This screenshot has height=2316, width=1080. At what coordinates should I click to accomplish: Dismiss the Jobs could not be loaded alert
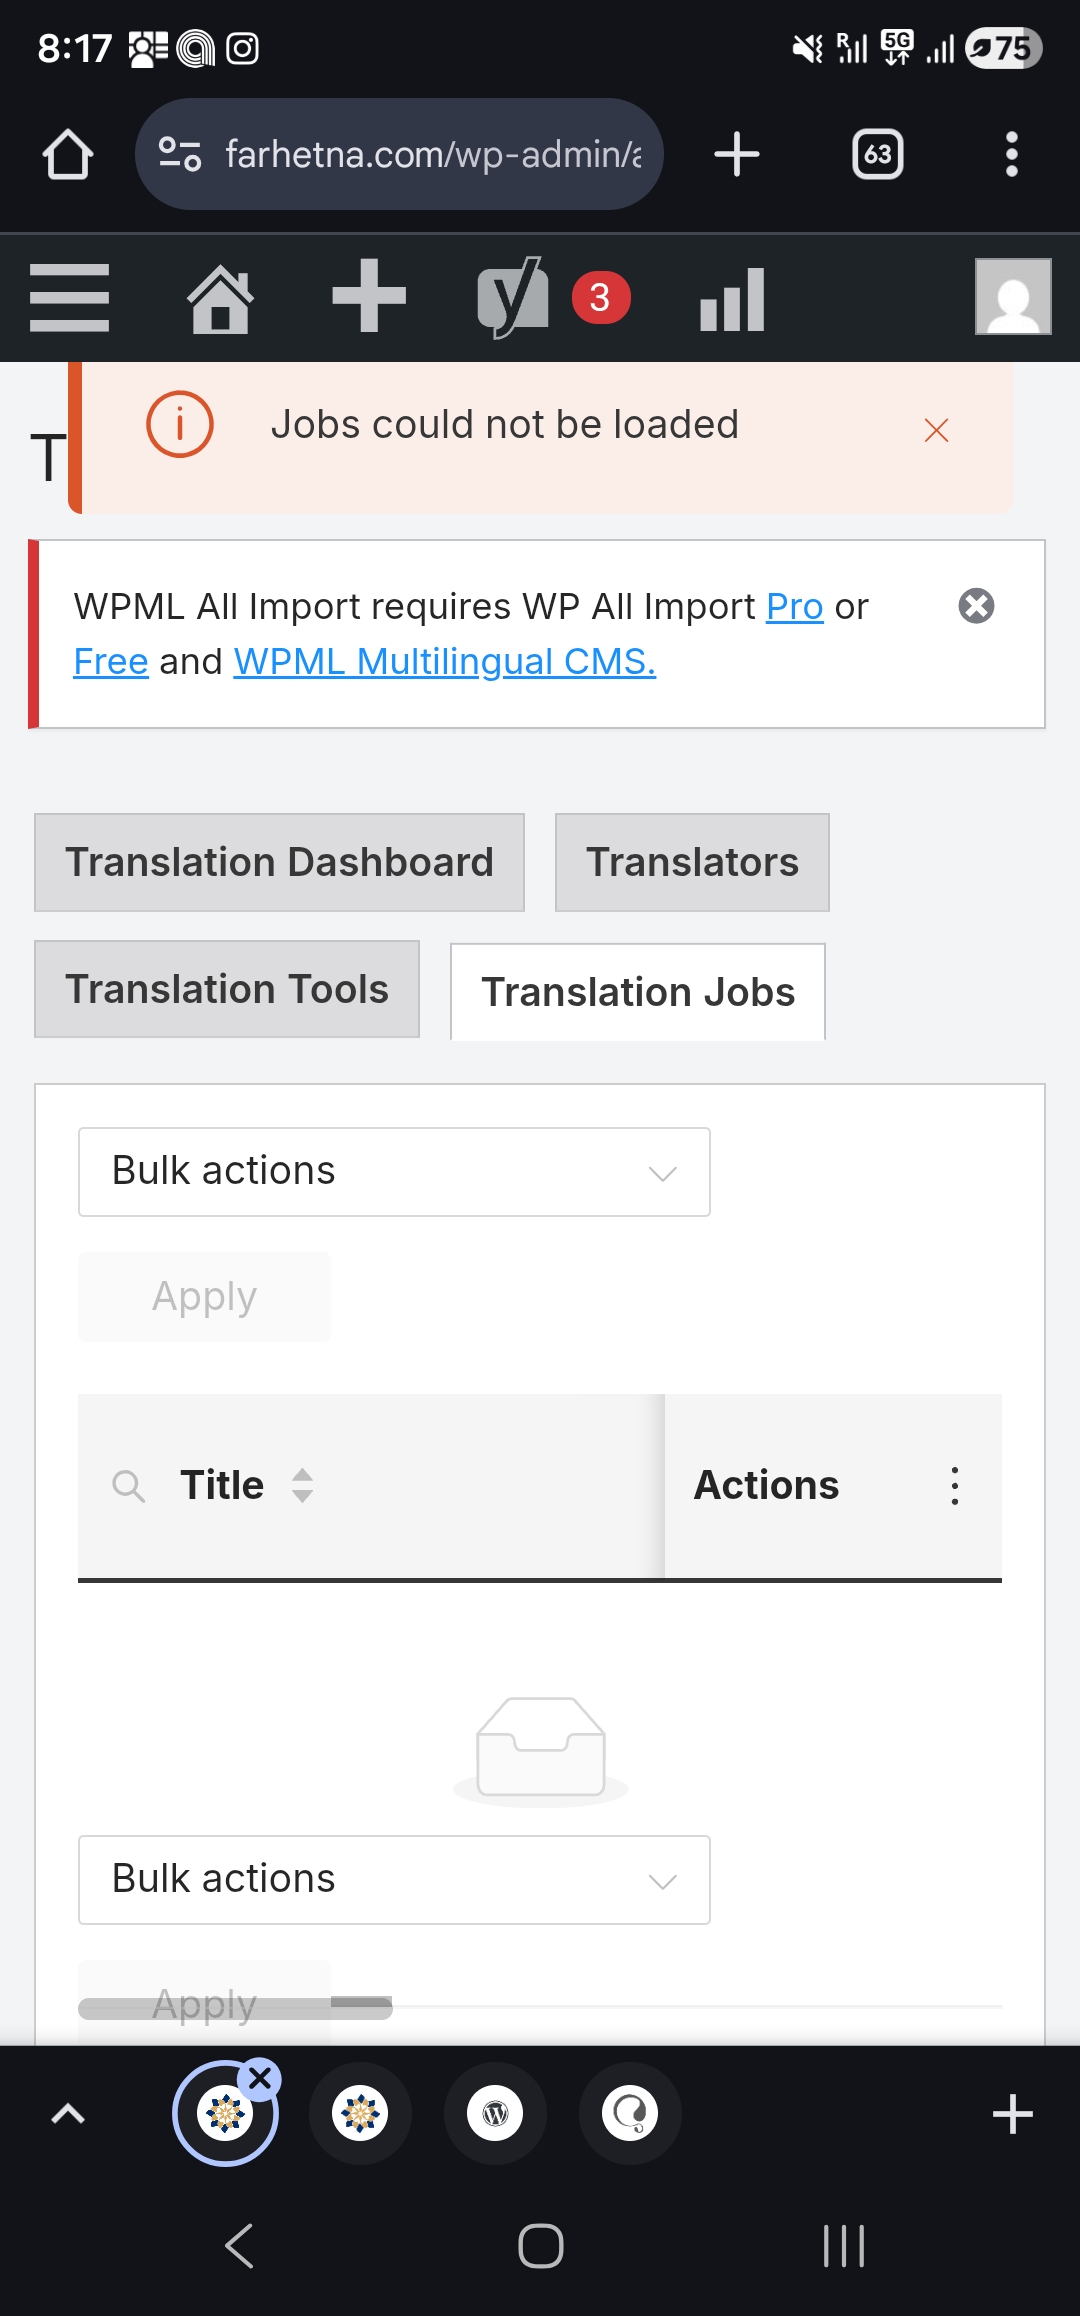tap(936, 431)
